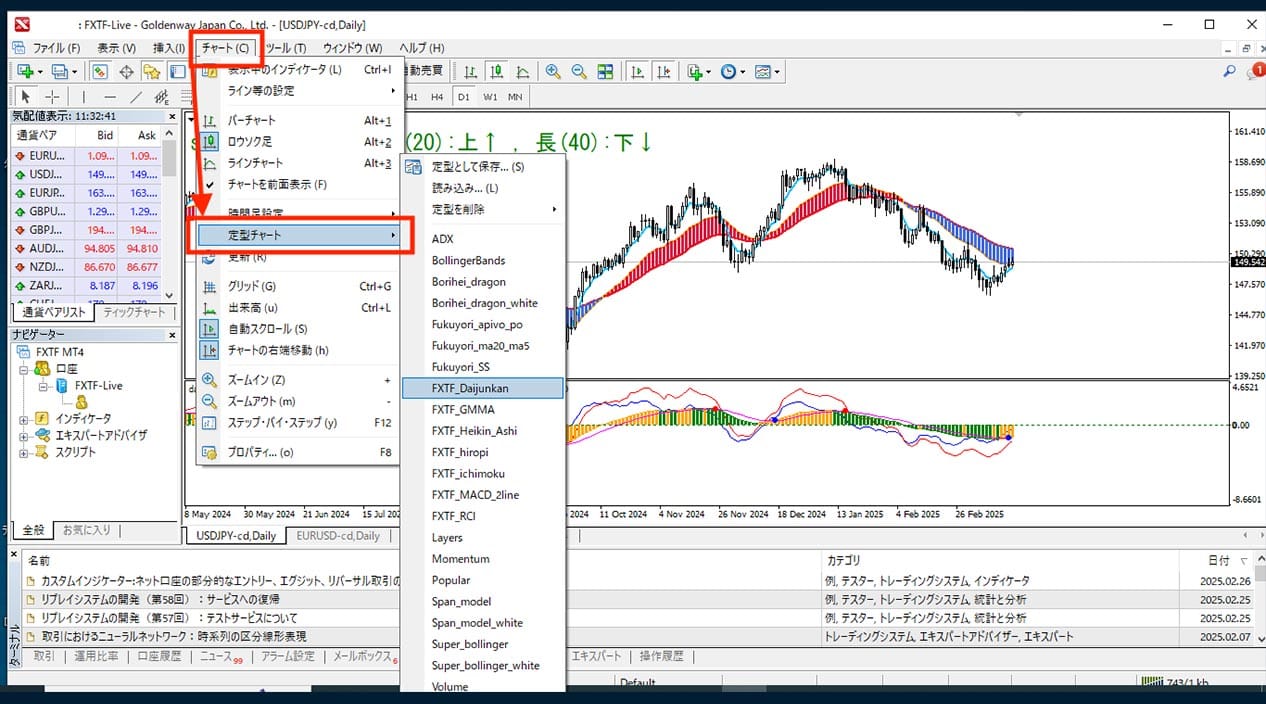
Task: Switch to bar chart via toolbar icon
Action: pyautogui.click(x=470, y=71)
